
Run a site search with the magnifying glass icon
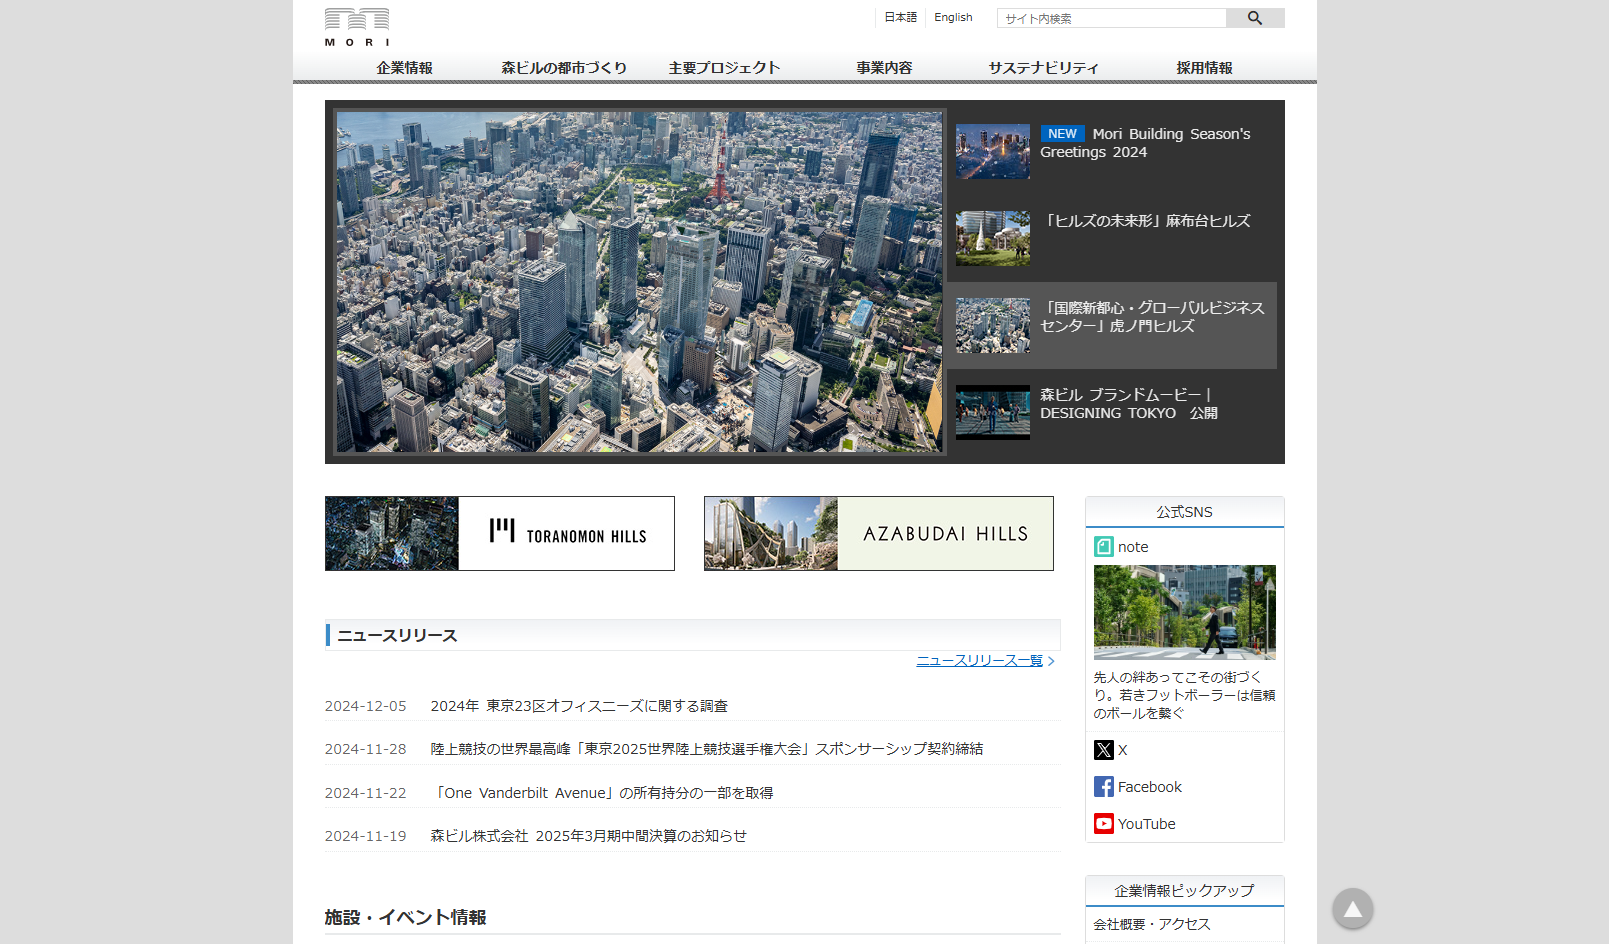(1255, 17)
